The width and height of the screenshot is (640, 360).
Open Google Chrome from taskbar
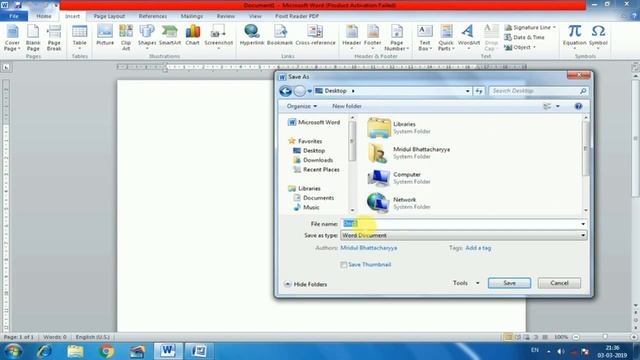pos(106,351)
